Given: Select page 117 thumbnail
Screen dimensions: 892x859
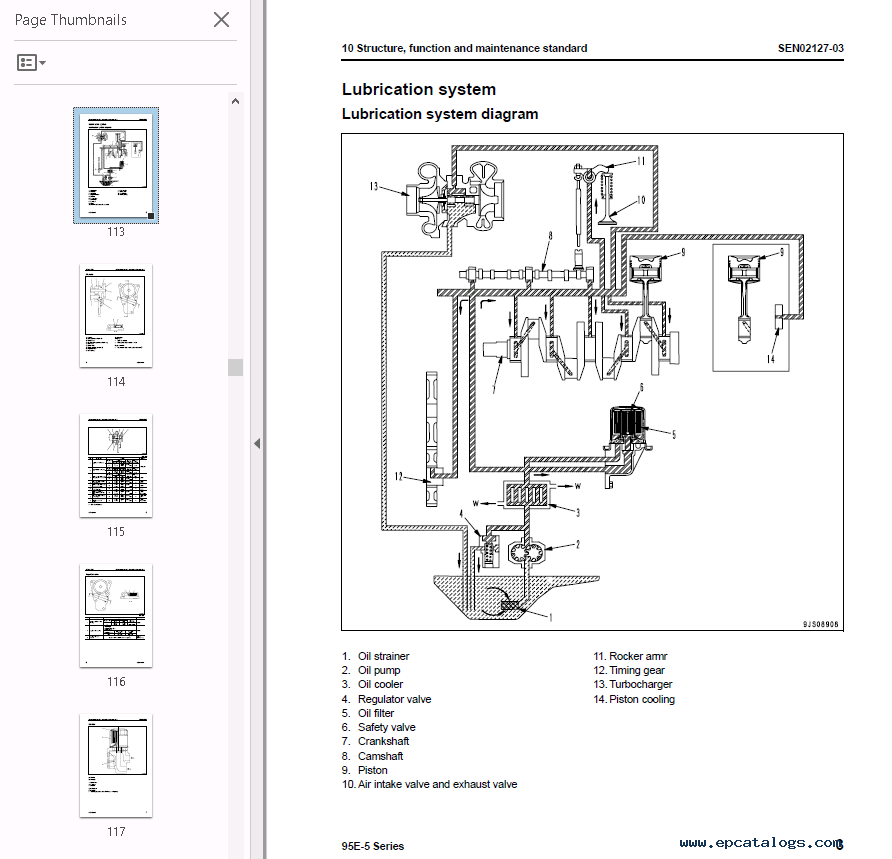Looking at the screenshot, I should pos(116,765).
